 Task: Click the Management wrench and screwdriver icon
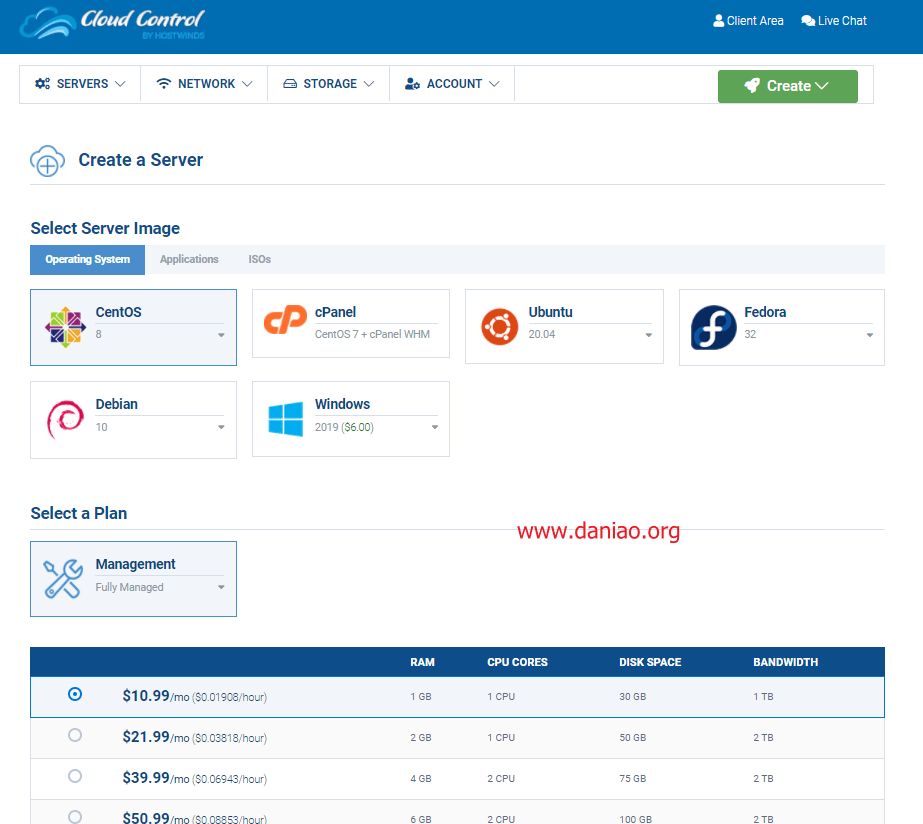click(64, 579)
